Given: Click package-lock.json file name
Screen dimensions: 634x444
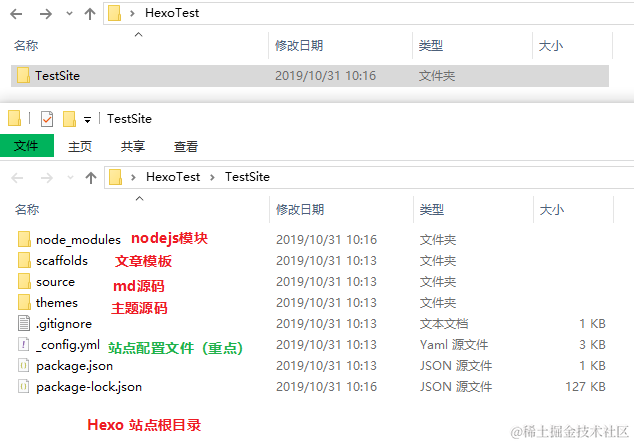Looking at the screenshot, I should pos(89,387).
